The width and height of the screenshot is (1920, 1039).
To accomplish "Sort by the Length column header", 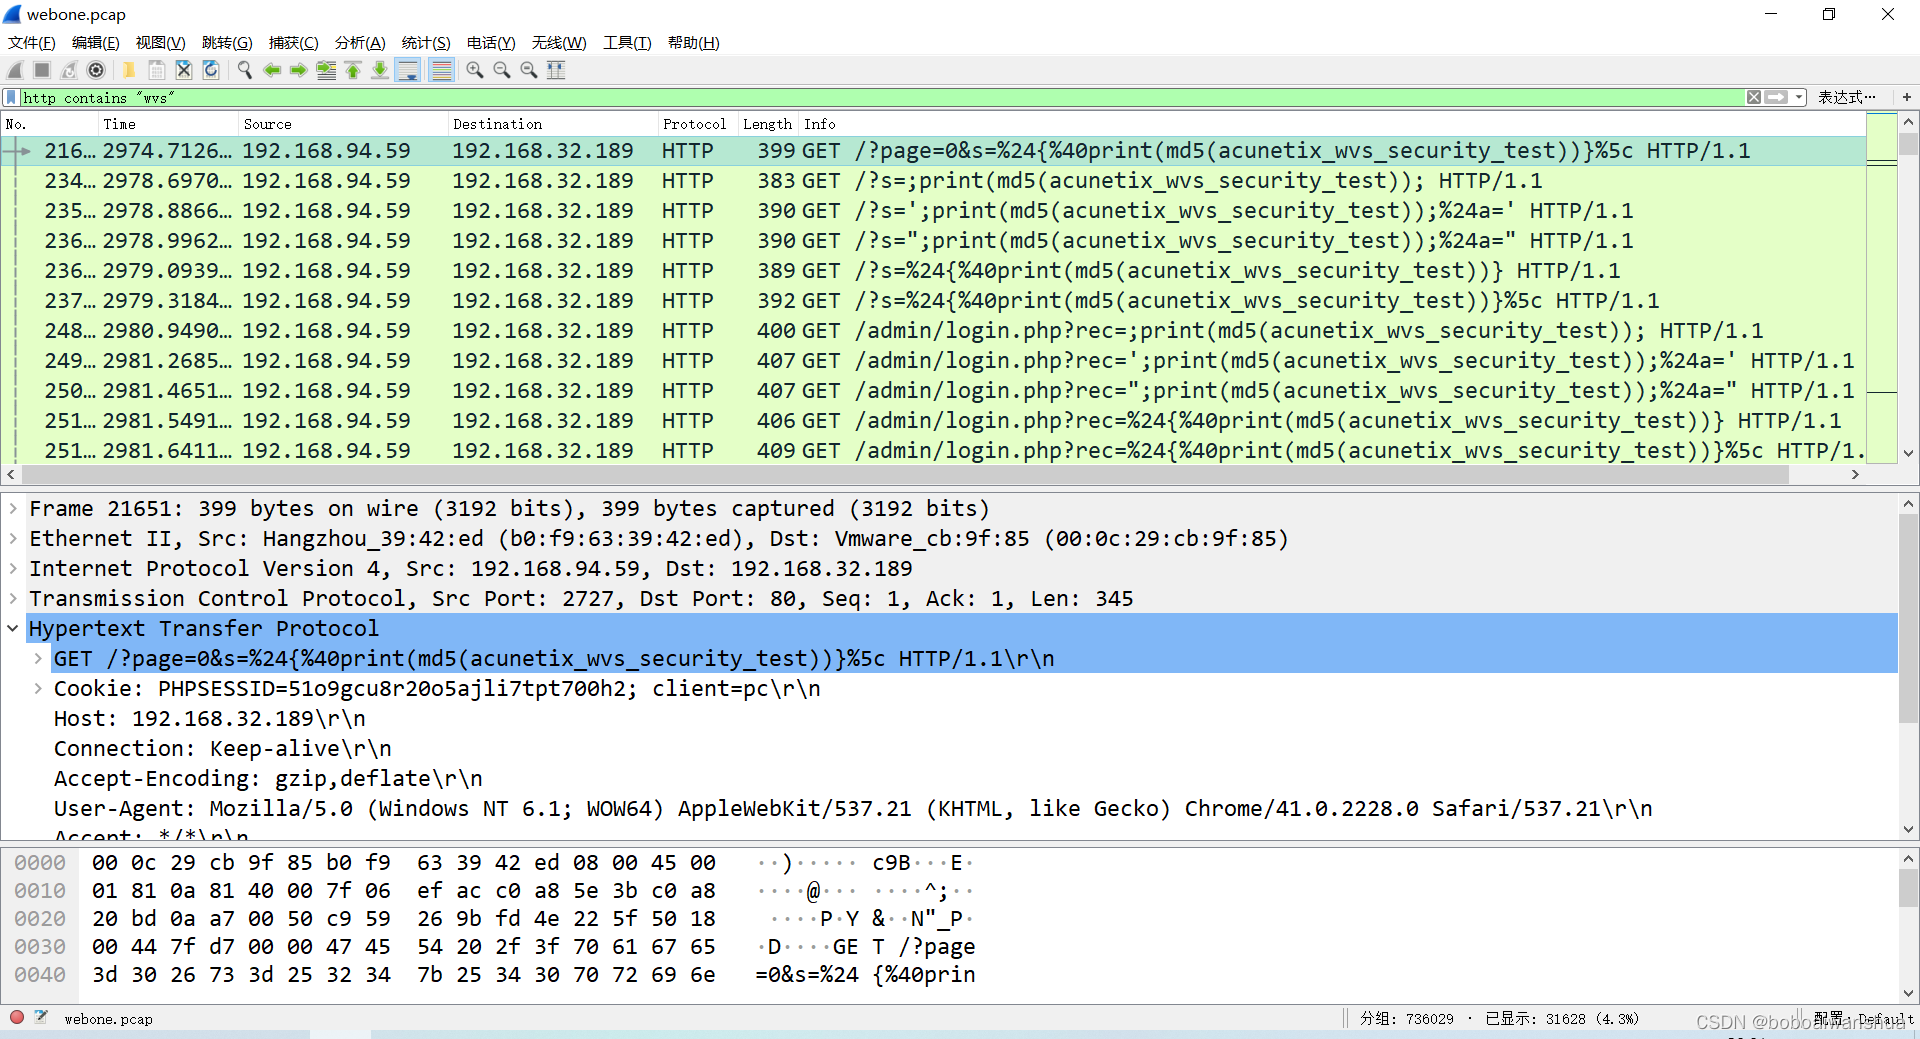I will coord(768,124).
